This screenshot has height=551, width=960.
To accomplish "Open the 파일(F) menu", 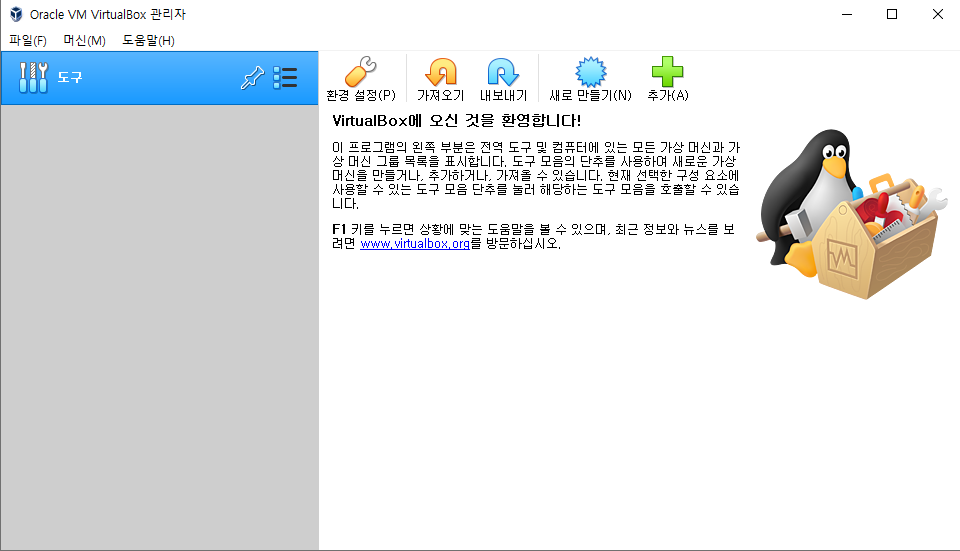I will point(28,40).
